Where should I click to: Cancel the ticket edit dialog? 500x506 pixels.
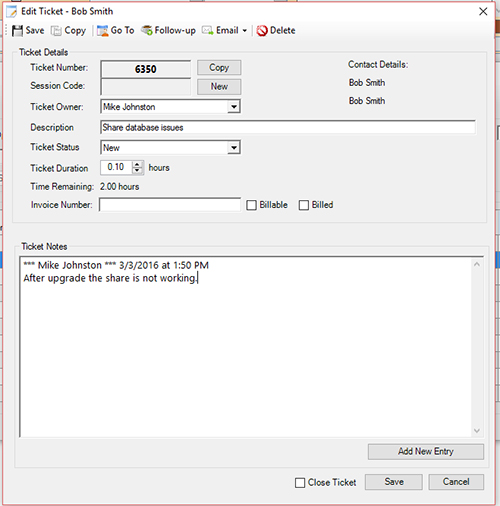click(x=456, y=482)
